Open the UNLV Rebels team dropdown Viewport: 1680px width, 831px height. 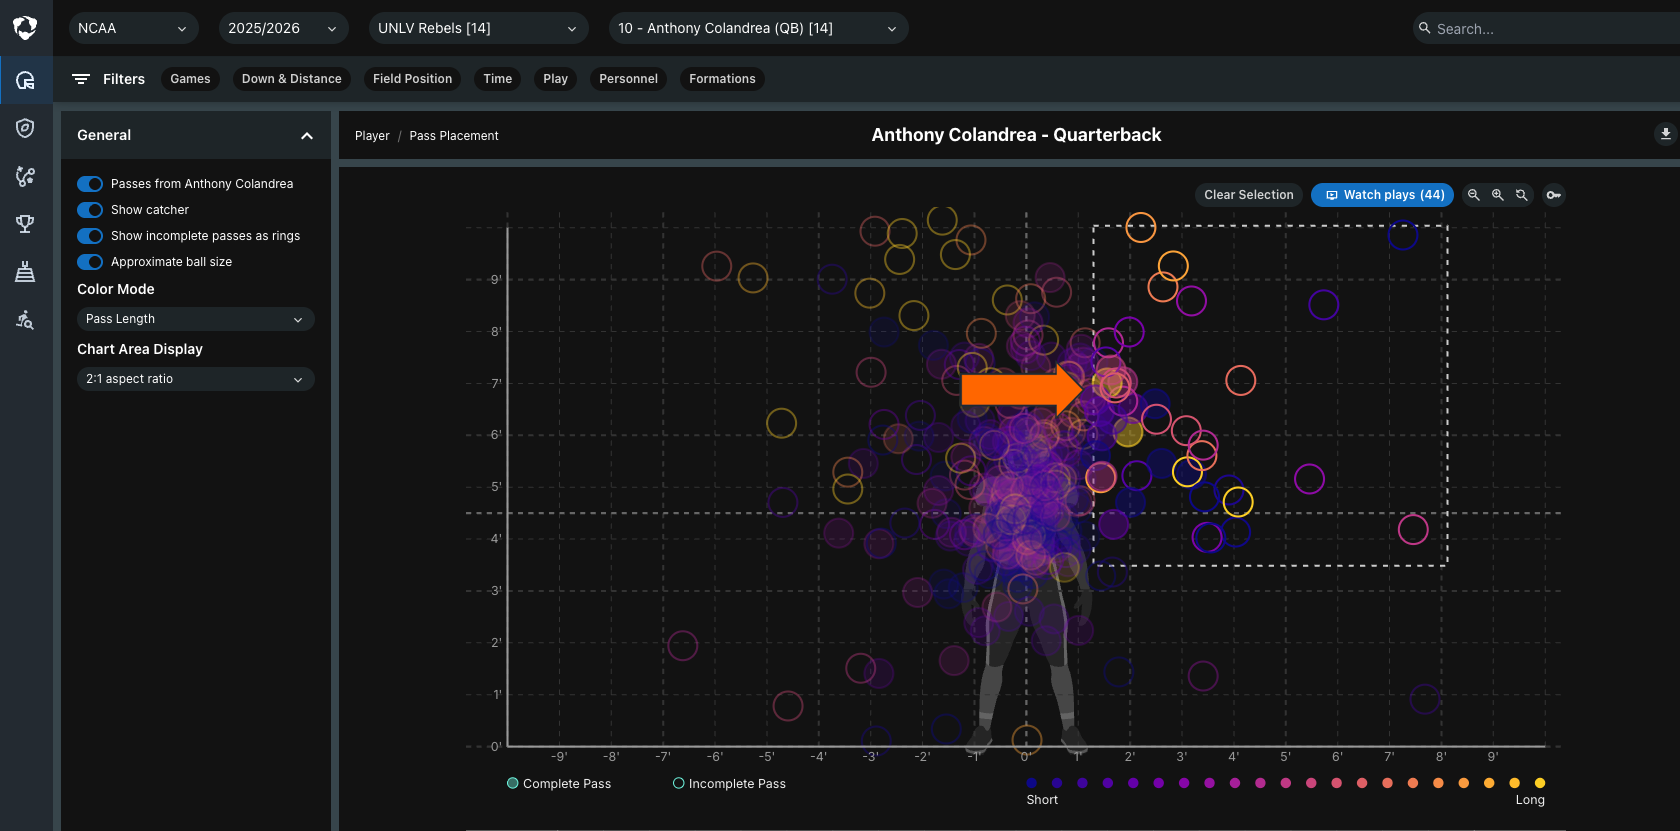click(478, 28)
